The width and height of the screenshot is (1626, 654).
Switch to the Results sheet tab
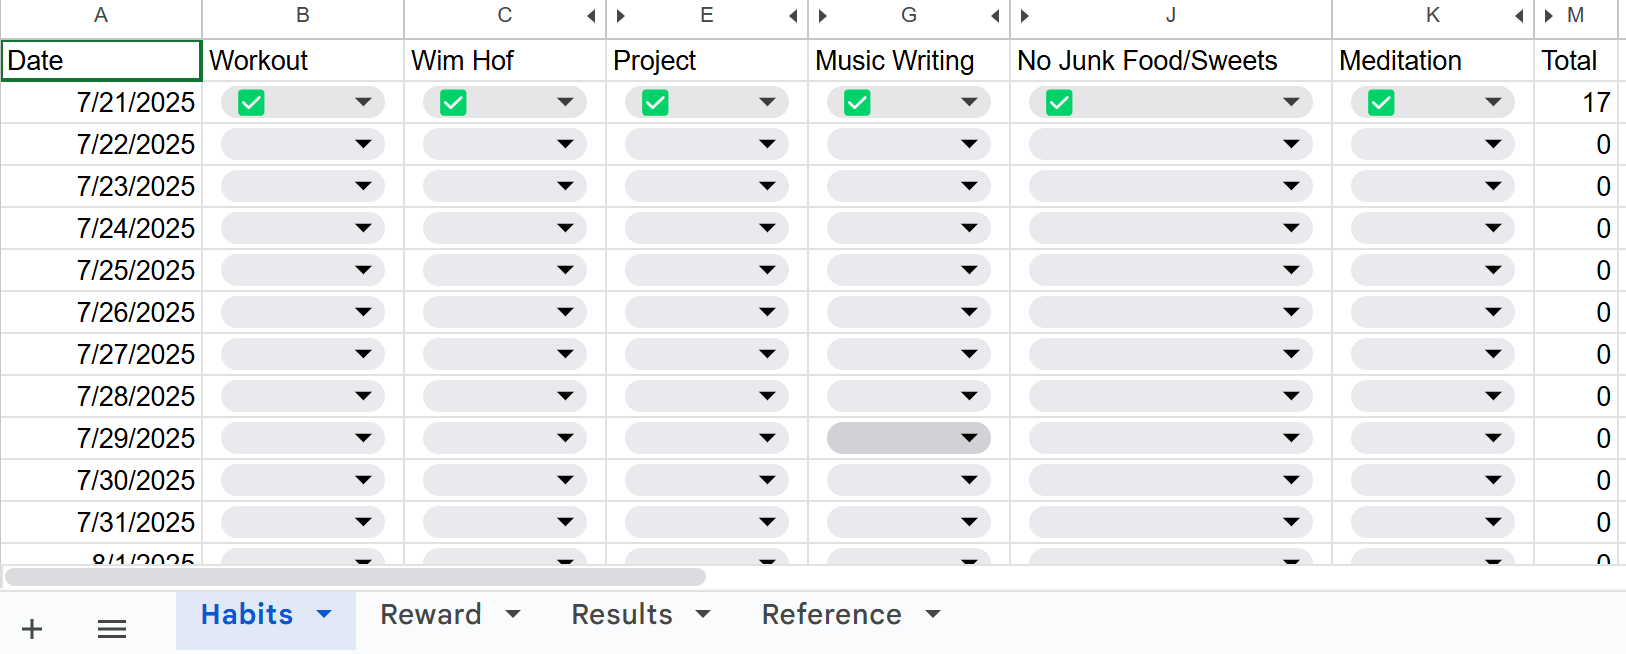(622, 614)
